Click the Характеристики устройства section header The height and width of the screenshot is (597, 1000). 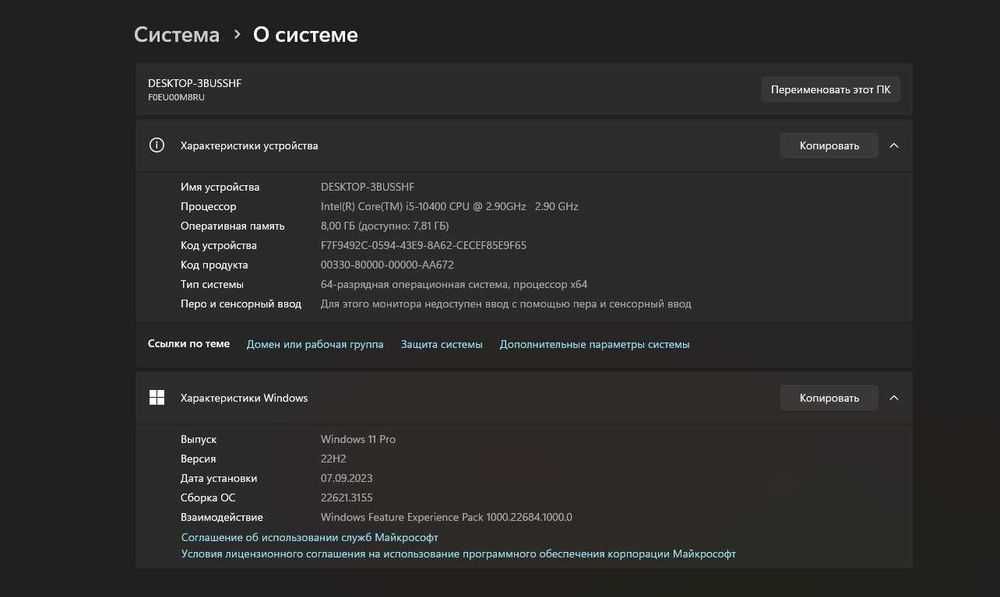coord(524,145)
